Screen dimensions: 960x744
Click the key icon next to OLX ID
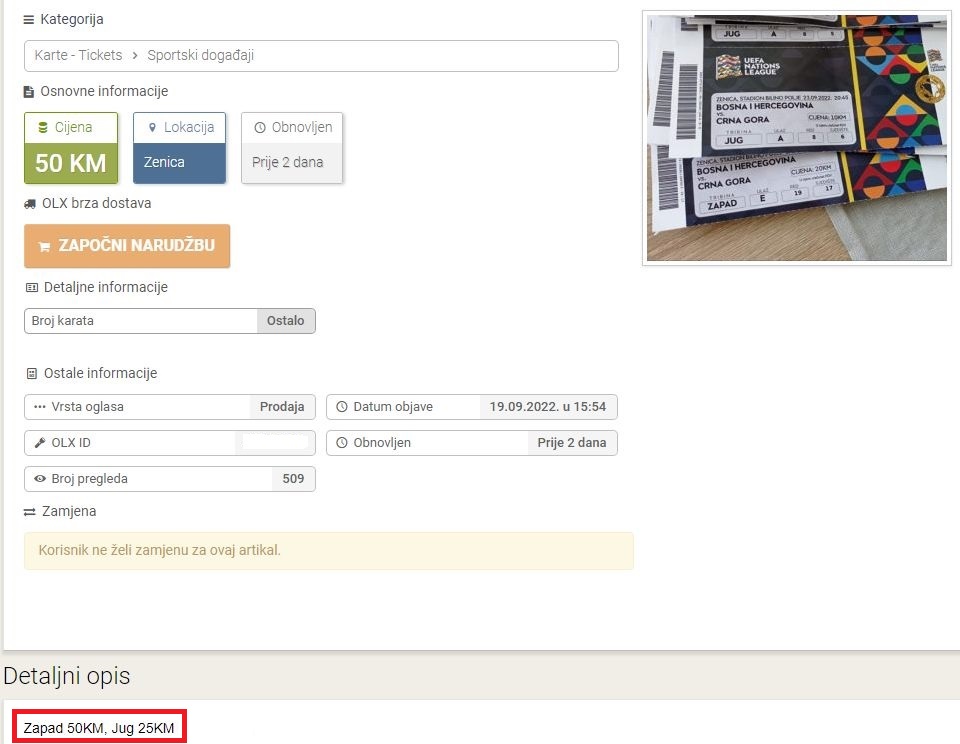pyautogui.click(x=40, y=443)
